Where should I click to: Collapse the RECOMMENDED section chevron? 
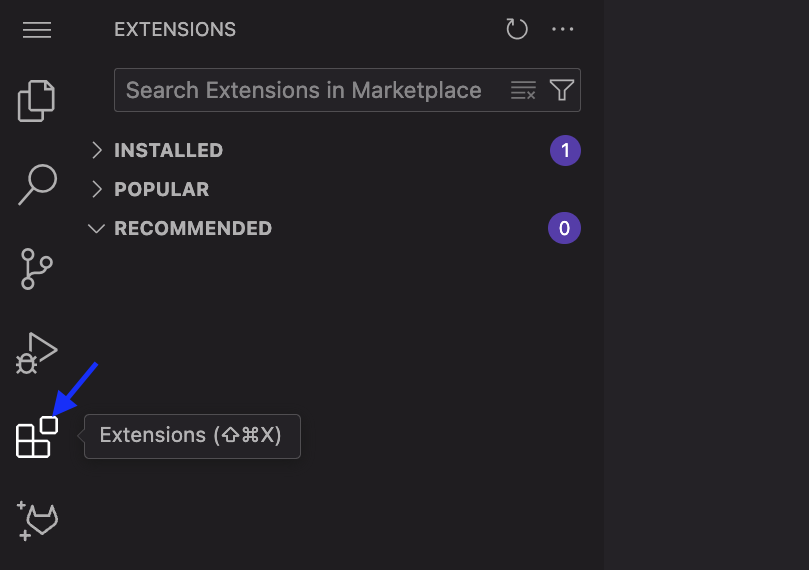click(x=97, y=228)
